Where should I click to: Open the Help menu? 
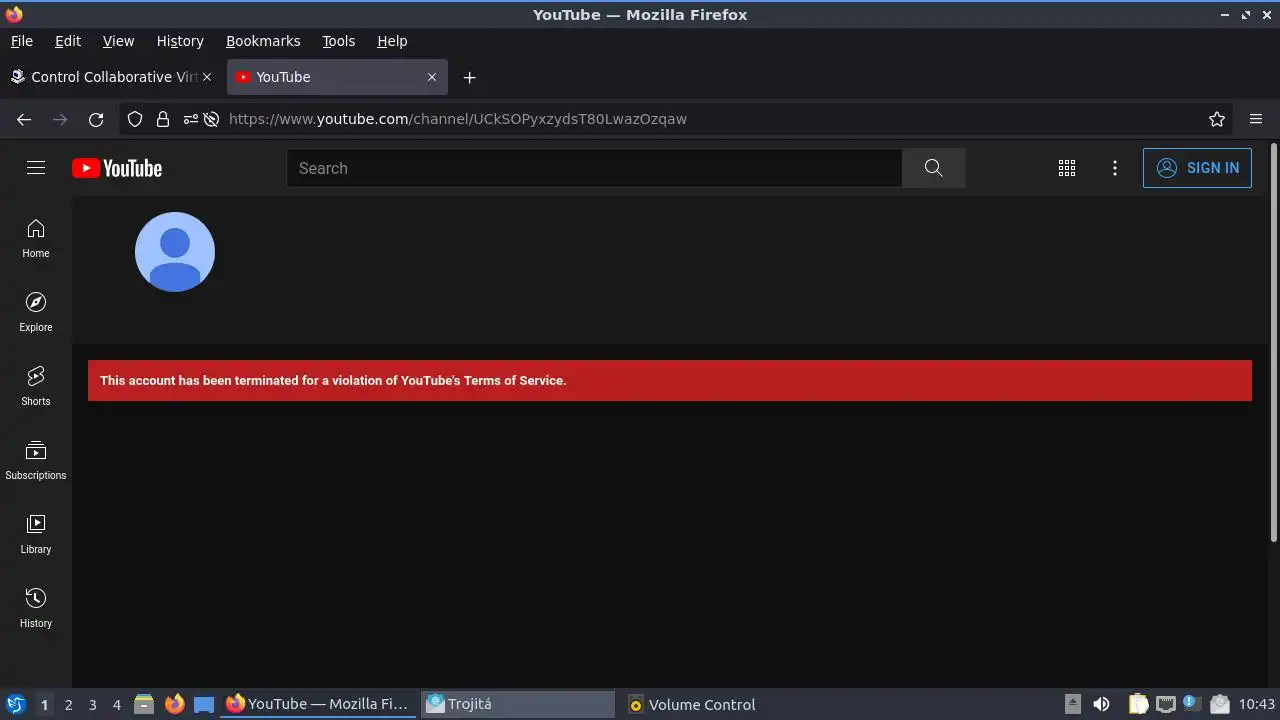coord(392,41)
